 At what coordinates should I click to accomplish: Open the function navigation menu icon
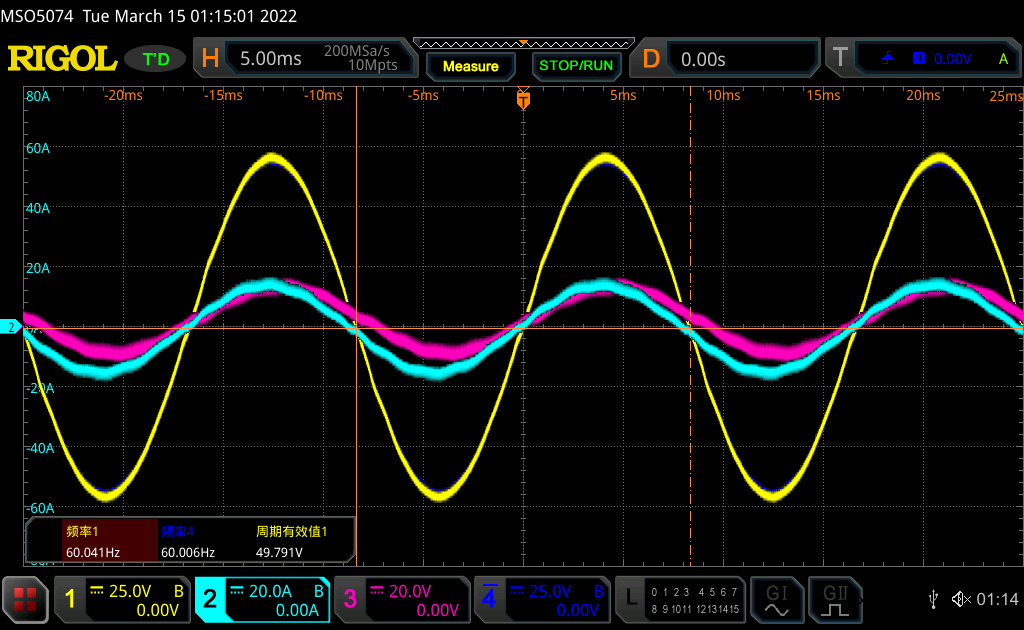click(25, 599)
